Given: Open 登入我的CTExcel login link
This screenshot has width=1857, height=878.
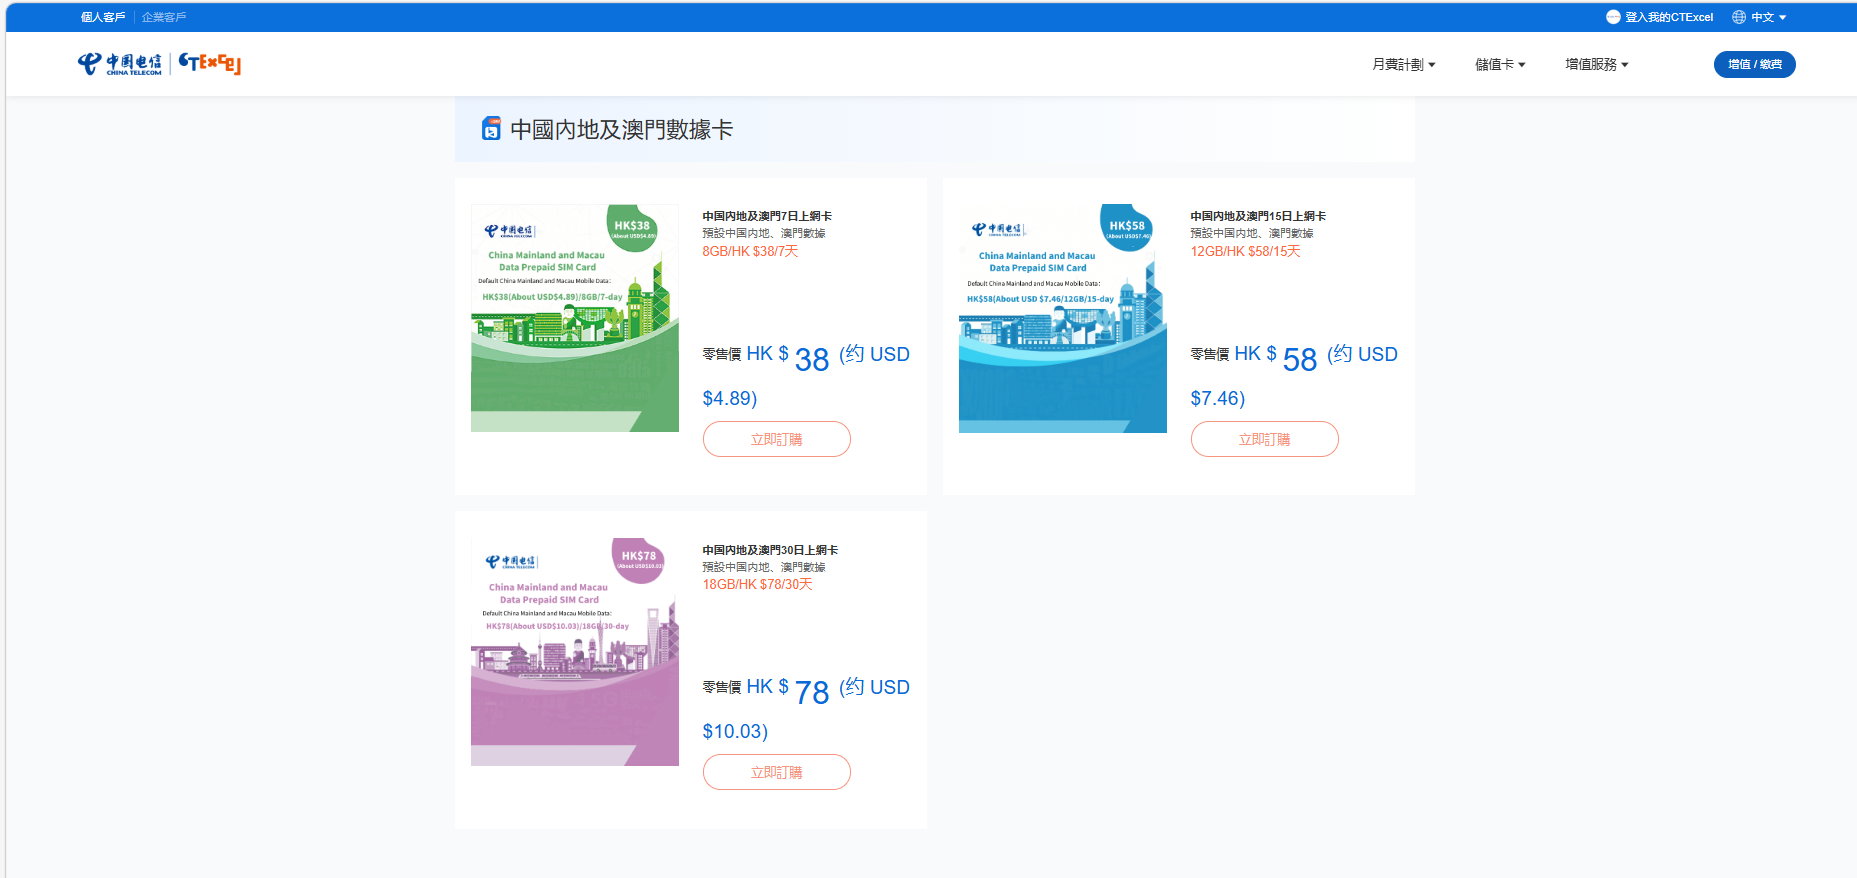Looking at the screenshot, I should pyautogui.click(x=1668, y=17).
